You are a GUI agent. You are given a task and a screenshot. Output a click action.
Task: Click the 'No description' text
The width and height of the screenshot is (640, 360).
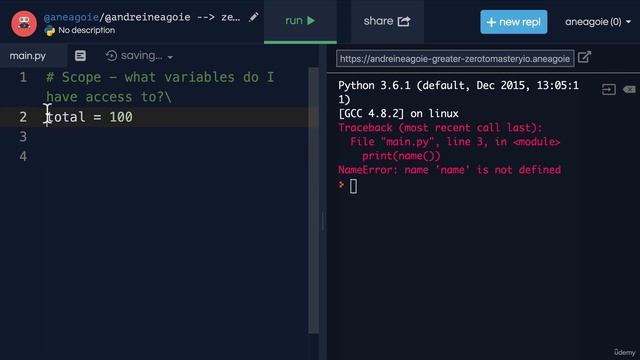pyautogui.click(x=87, y=30)
